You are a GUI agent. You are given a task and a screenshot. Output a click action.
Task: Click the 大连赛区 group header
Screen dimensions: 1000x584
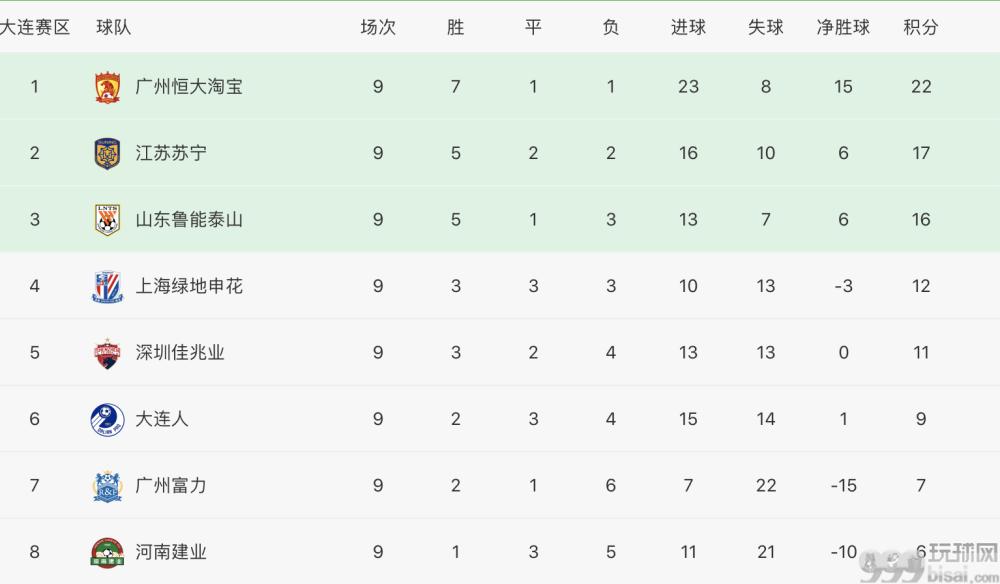click(35, 27)
